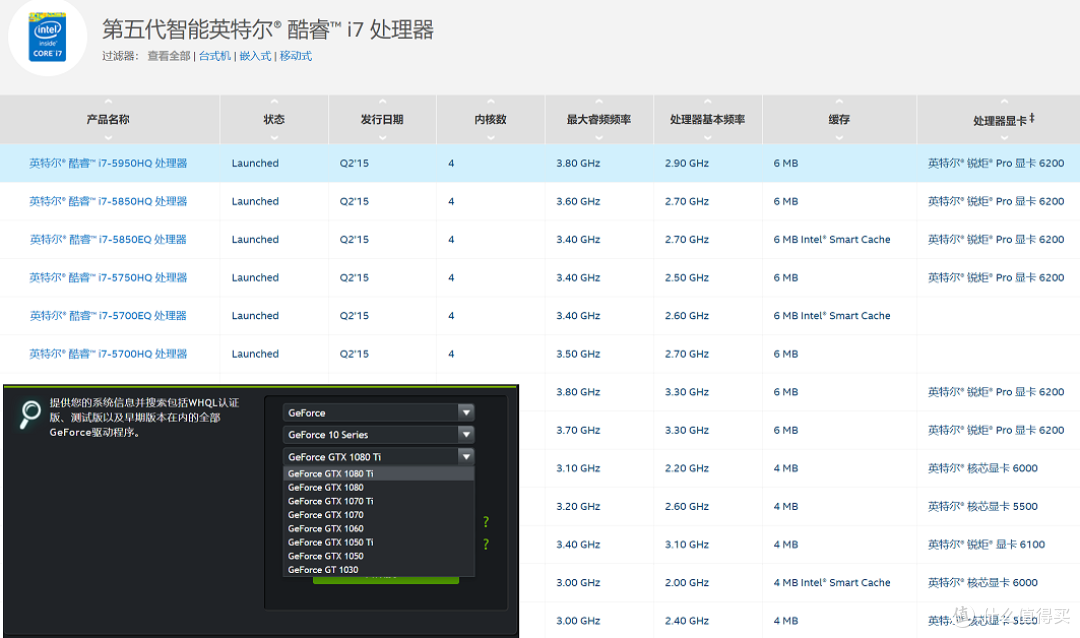Click '4 MB Intel Smart Cache' in the 2.00 GHz row
This screenshot has height=638, width=1080.
[832, 583]
